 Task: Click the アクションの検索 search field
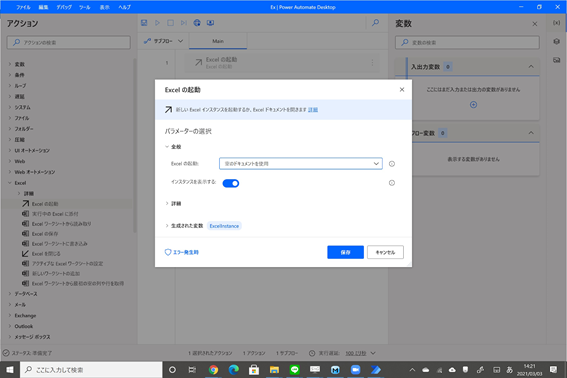click(x=69, y=42)
